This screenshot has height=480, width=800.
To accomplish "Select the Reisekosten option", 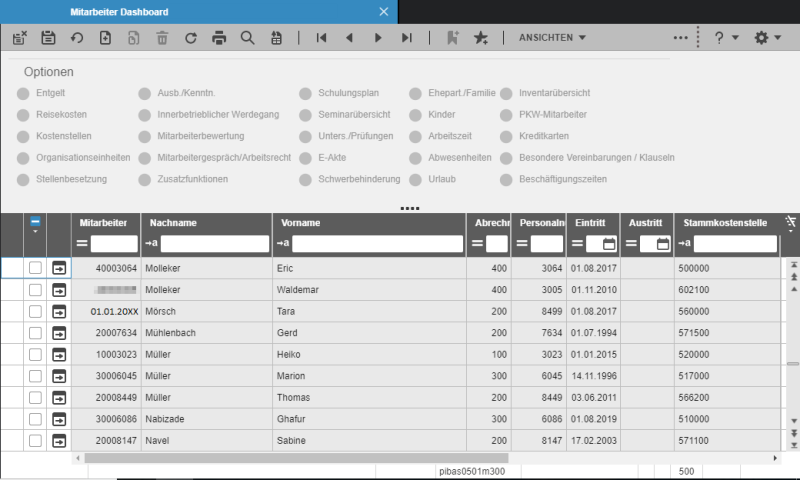I will [23, 115].
